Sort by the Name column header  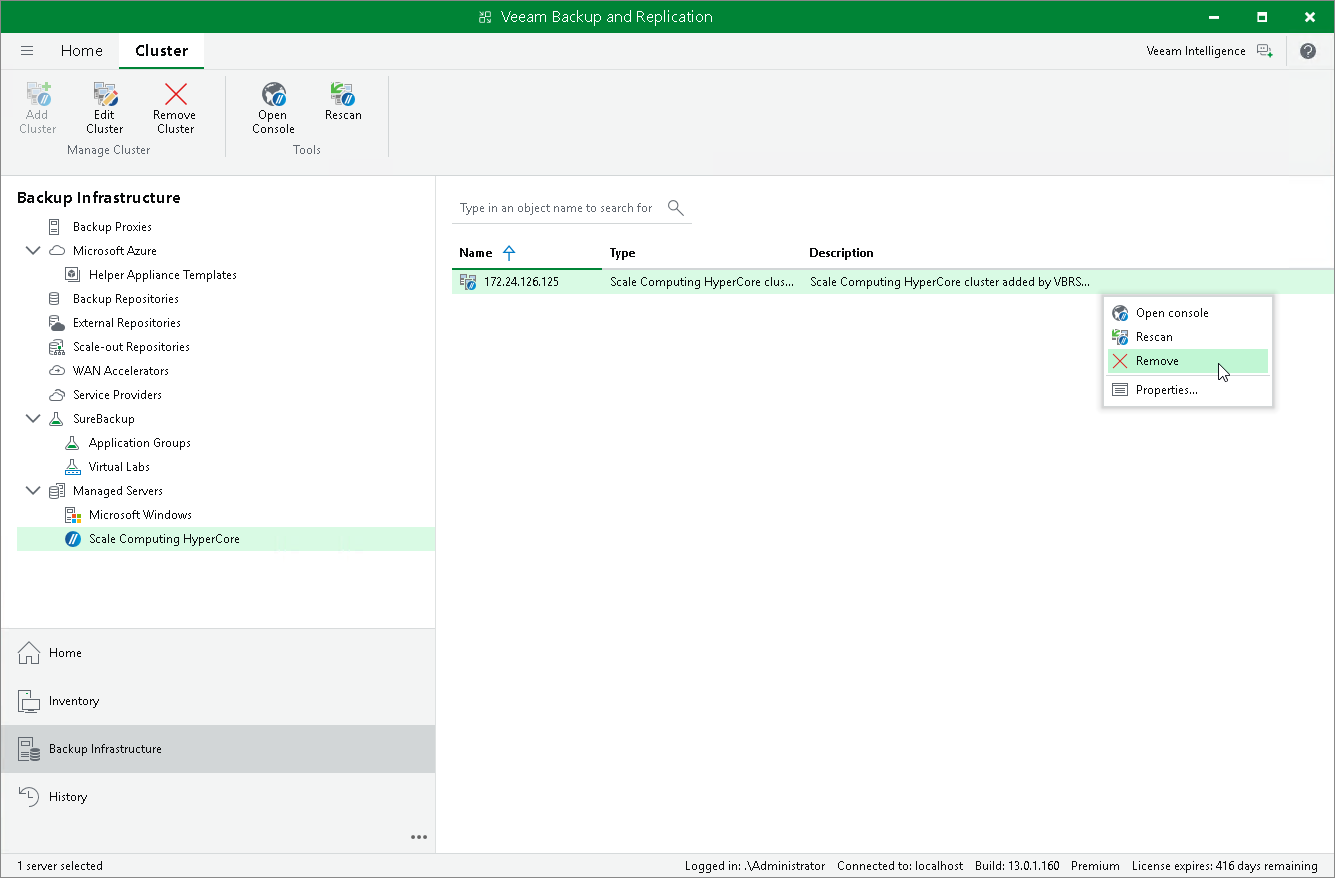527,253
